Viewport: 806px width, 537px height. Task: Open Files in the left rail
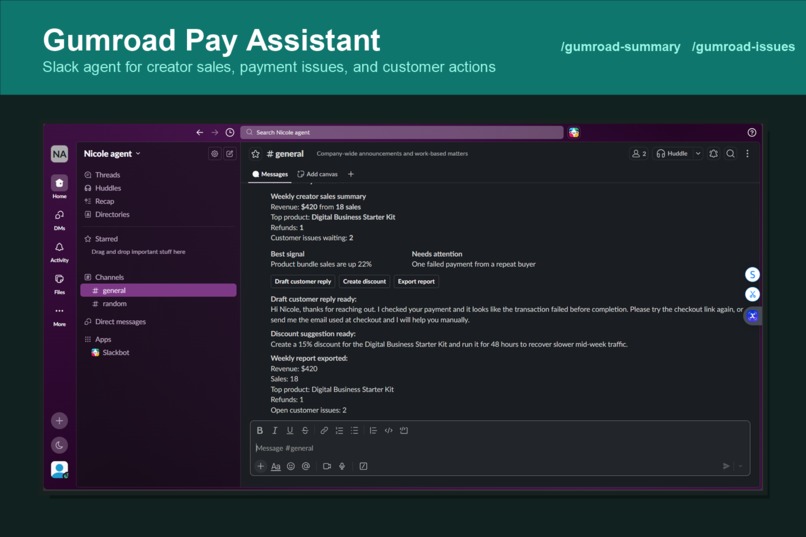tap(59, 284)
